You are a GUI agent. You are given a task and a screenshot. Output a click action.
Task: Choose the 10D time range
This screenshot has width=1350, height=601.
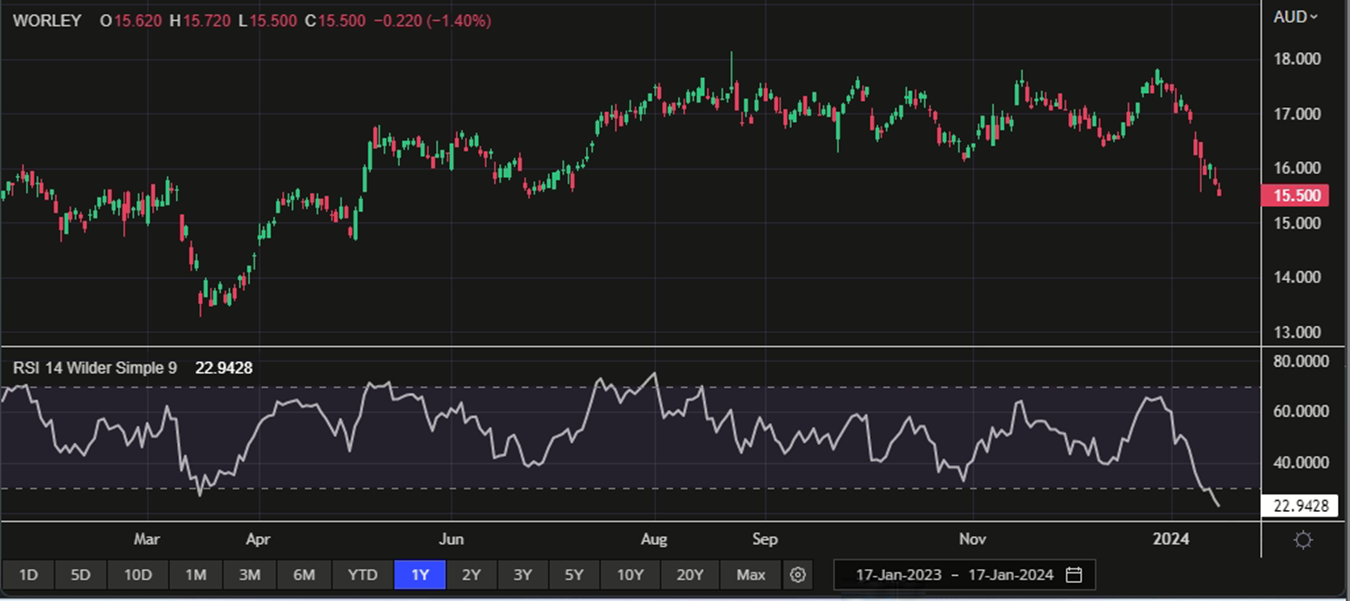(137, 575)
